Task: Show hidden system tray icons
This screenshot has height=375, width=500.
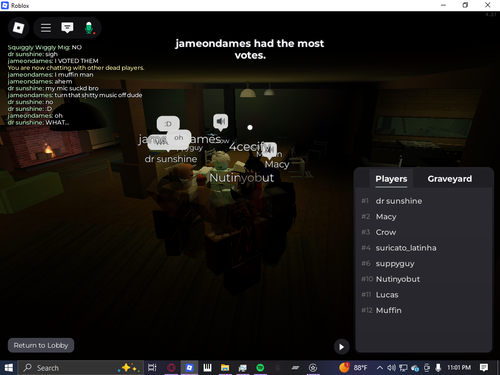Action: pyautogui.click(x=379, y=368)
